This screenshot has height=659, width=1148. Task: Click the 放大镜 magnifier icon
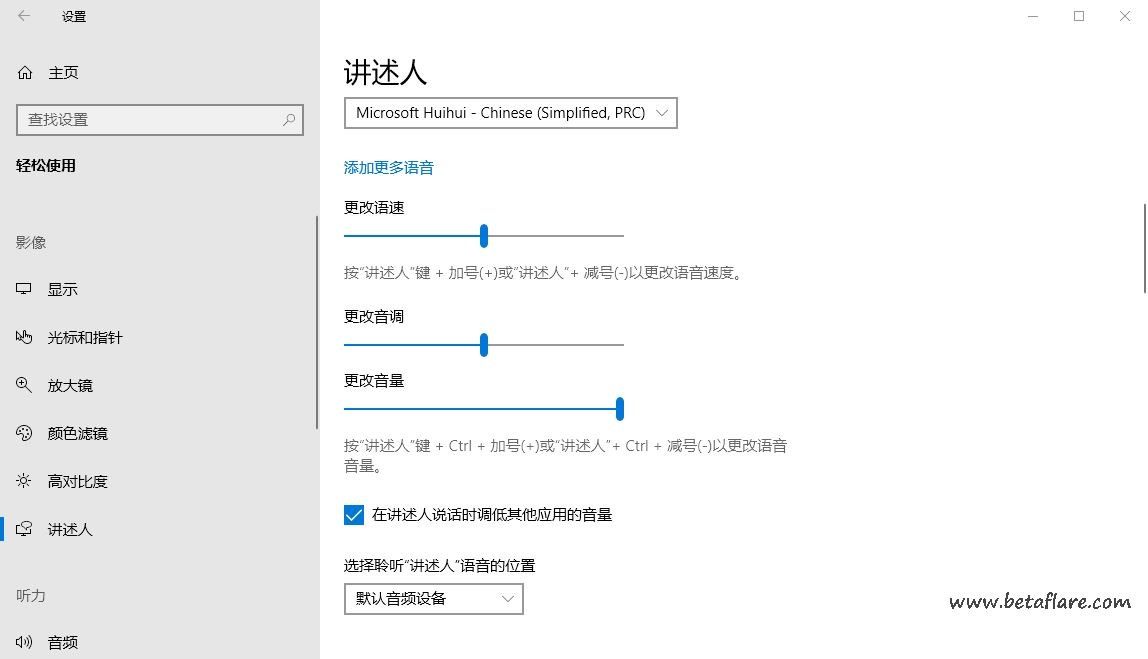[25, 386]
